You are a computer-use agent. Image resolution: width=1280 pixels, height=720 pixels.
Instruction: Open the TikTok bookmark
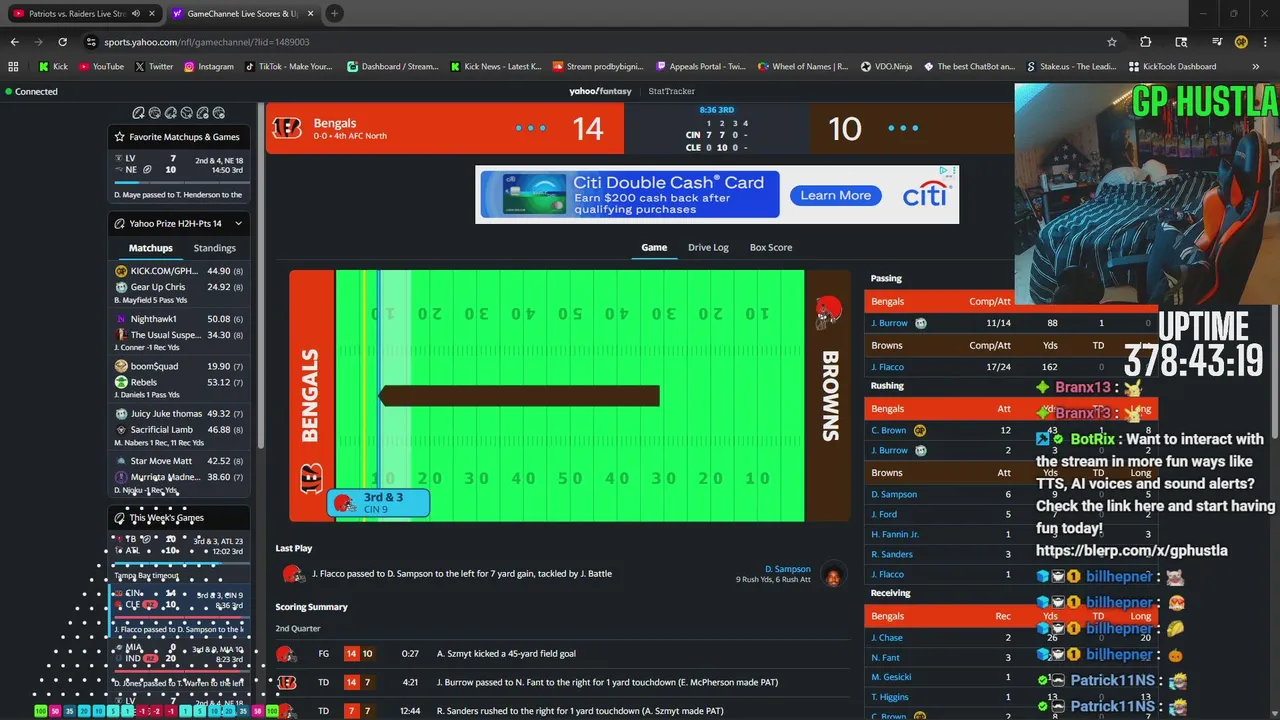coord(289,67)
